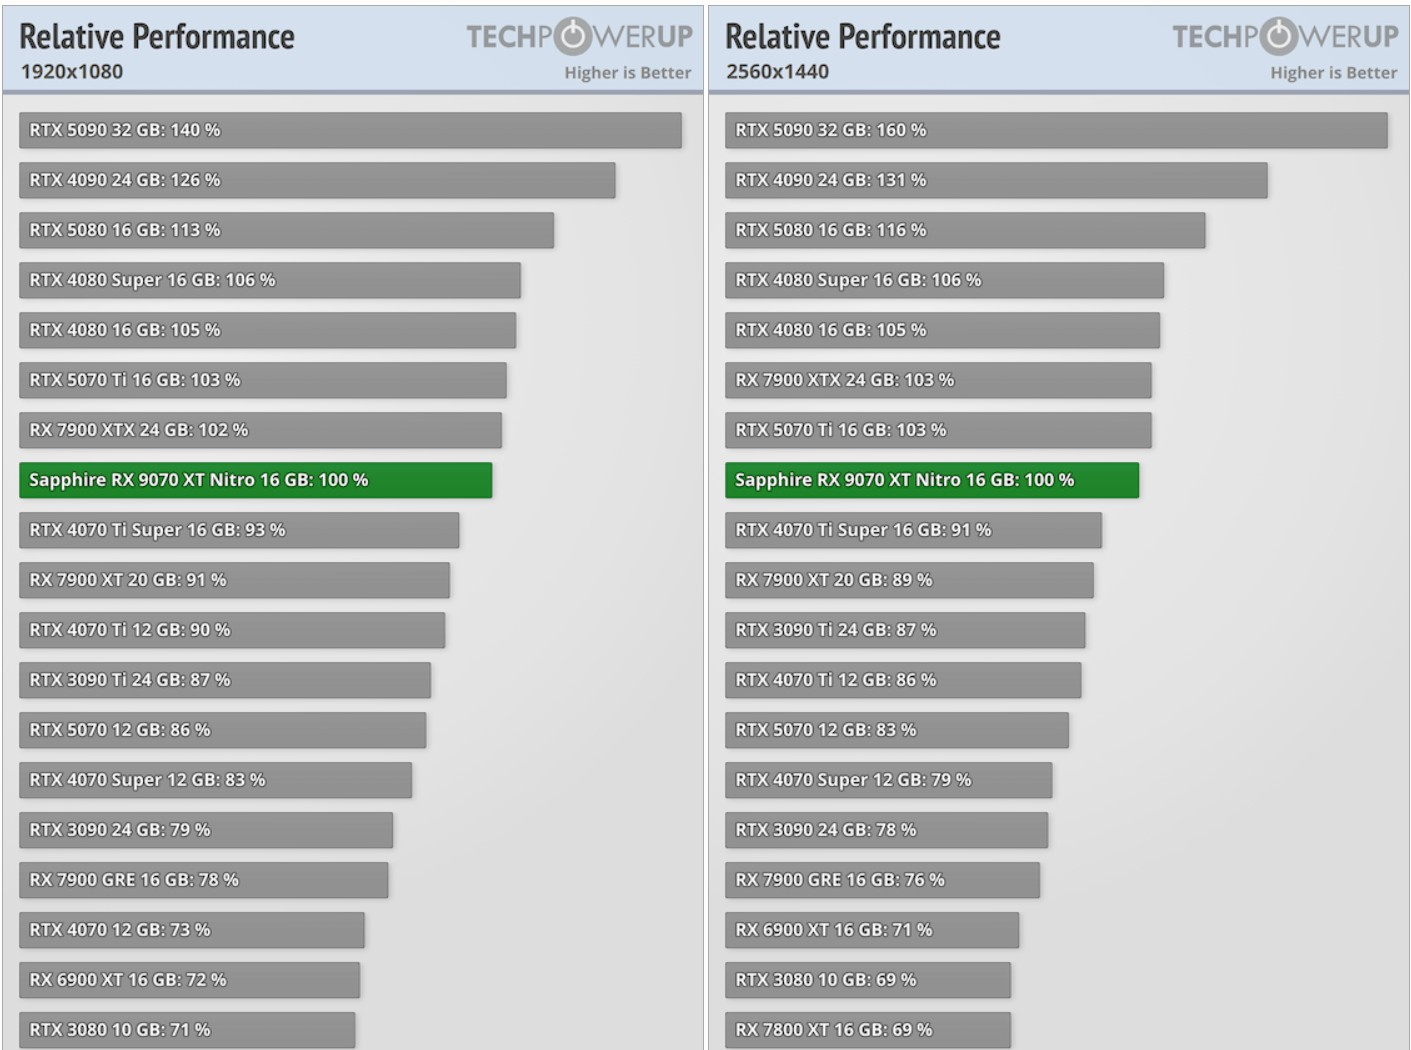
Task: Click 'Relative Performance' heading of the 1920x1080 chart
Action: (157, 37)
